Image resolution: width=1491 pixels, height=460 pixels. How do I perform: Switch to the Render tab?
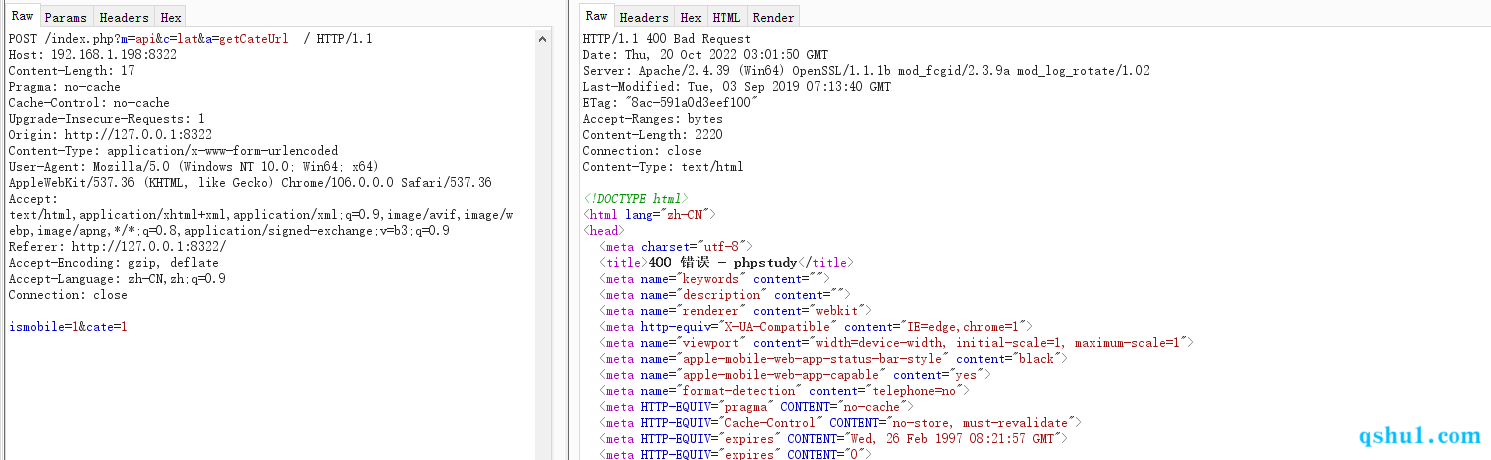pos(773,17)
